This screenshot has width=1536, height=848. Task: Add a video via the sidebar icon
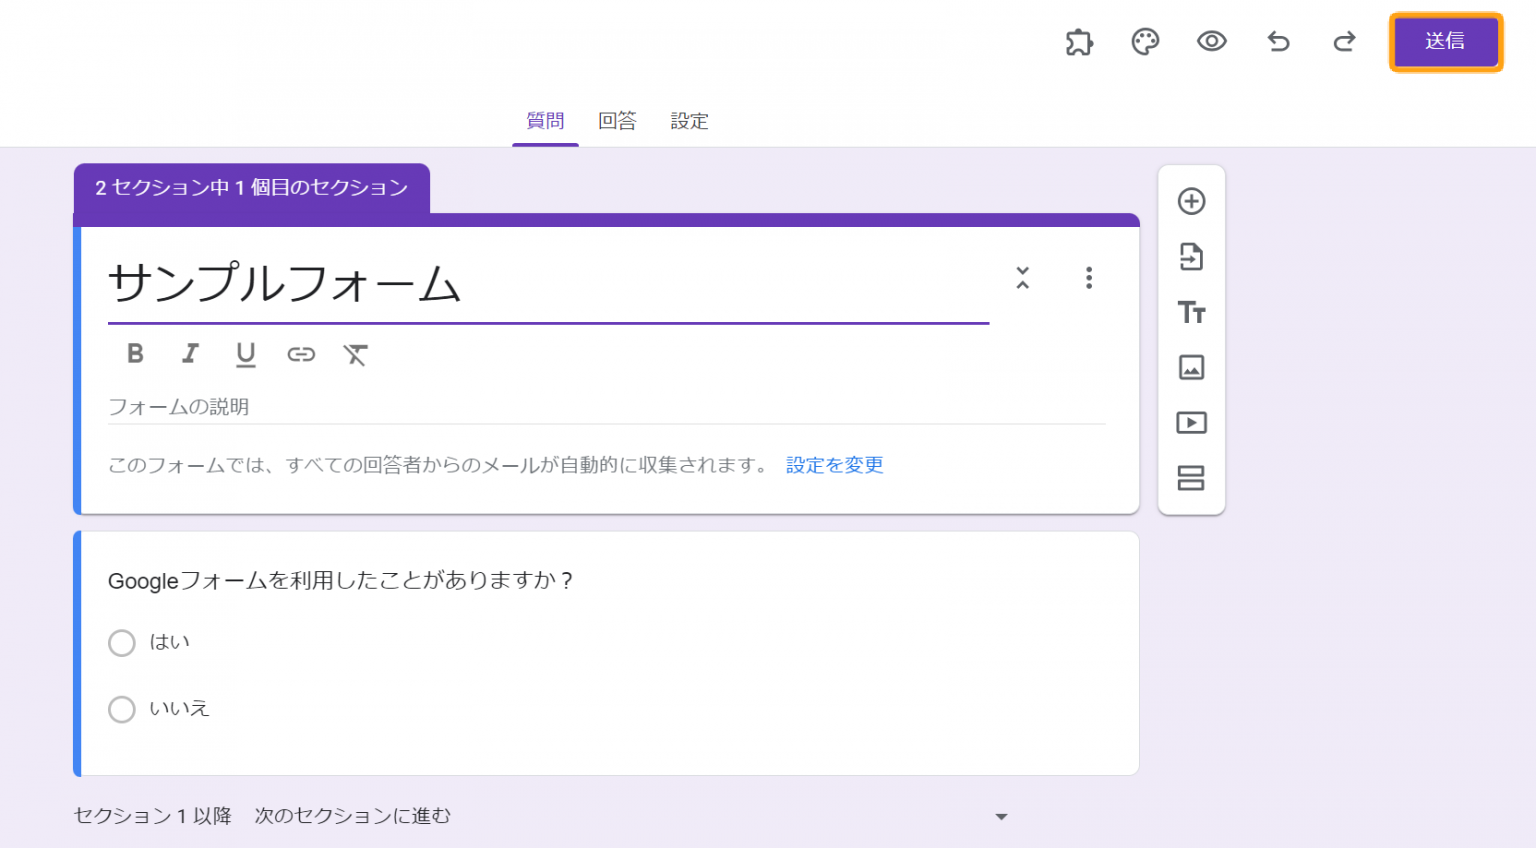pos(1191,423)
